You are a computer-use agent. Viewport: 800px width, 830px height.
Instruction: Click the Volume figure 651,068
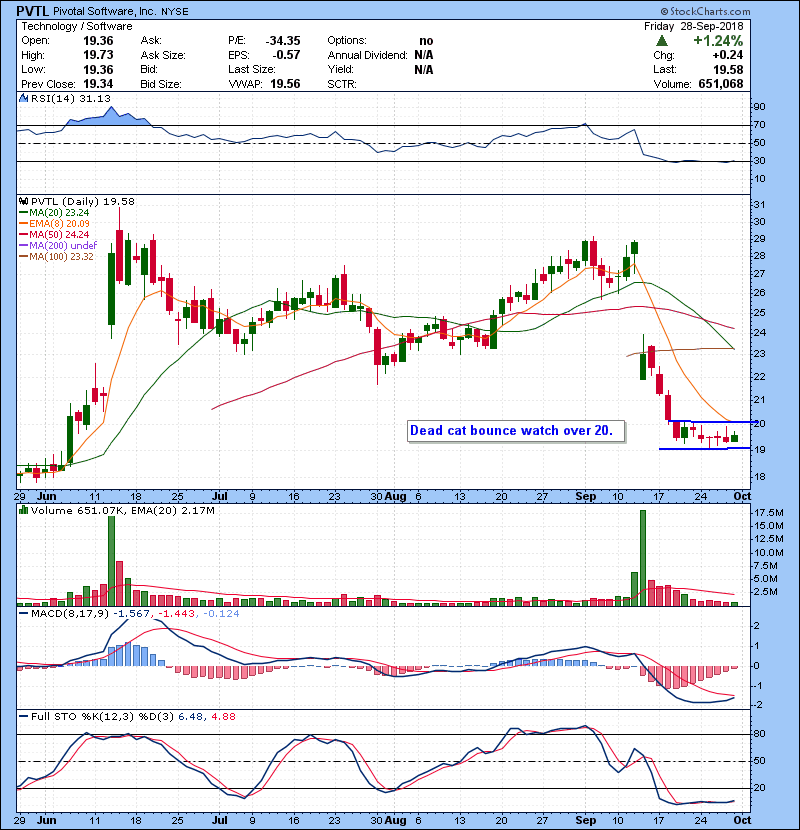(x=721, y=84)
